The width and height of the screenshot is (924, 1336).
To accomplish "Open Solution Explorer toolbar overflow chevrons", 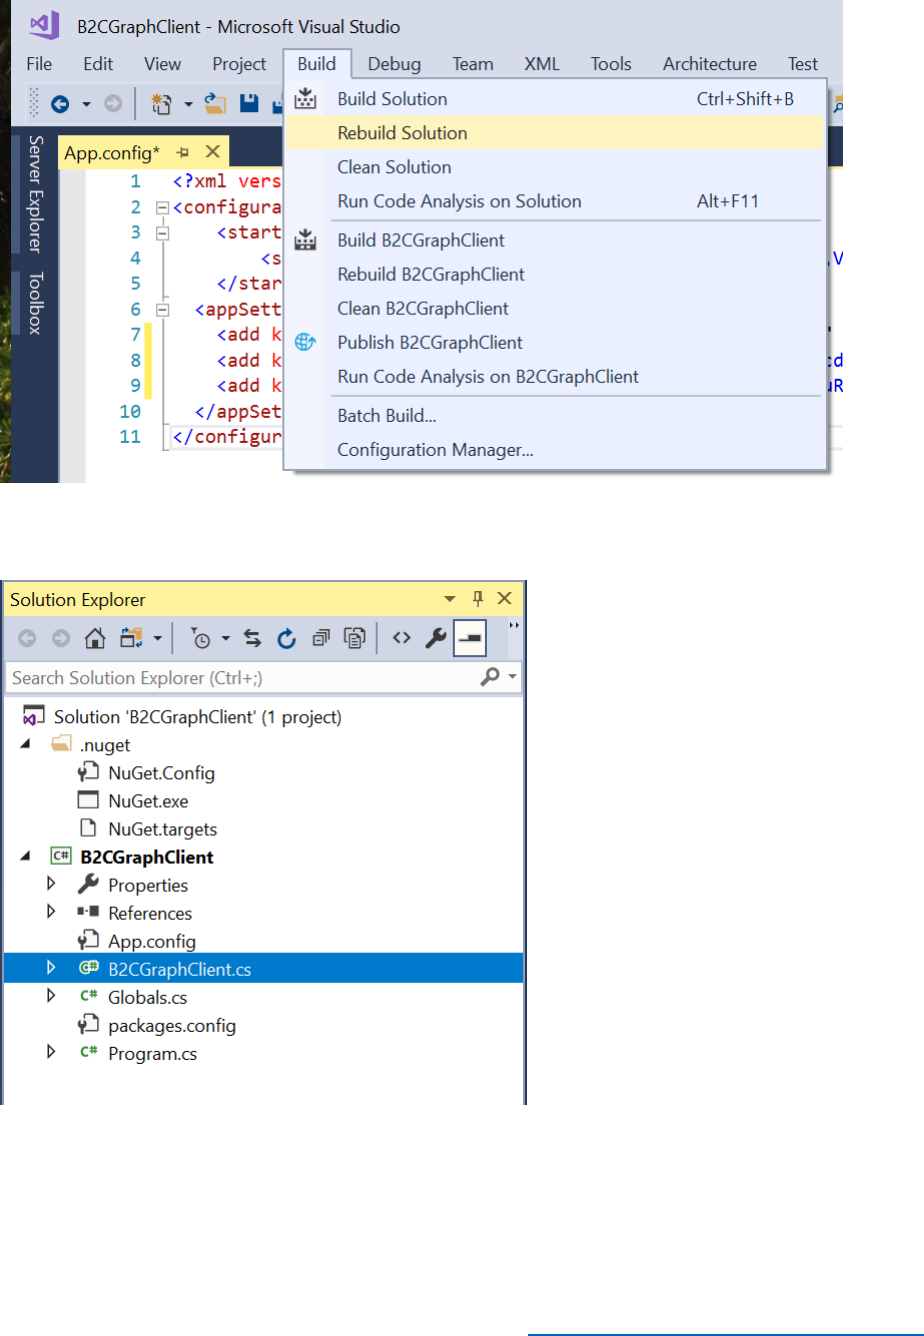I will click(x=515, y=625).
